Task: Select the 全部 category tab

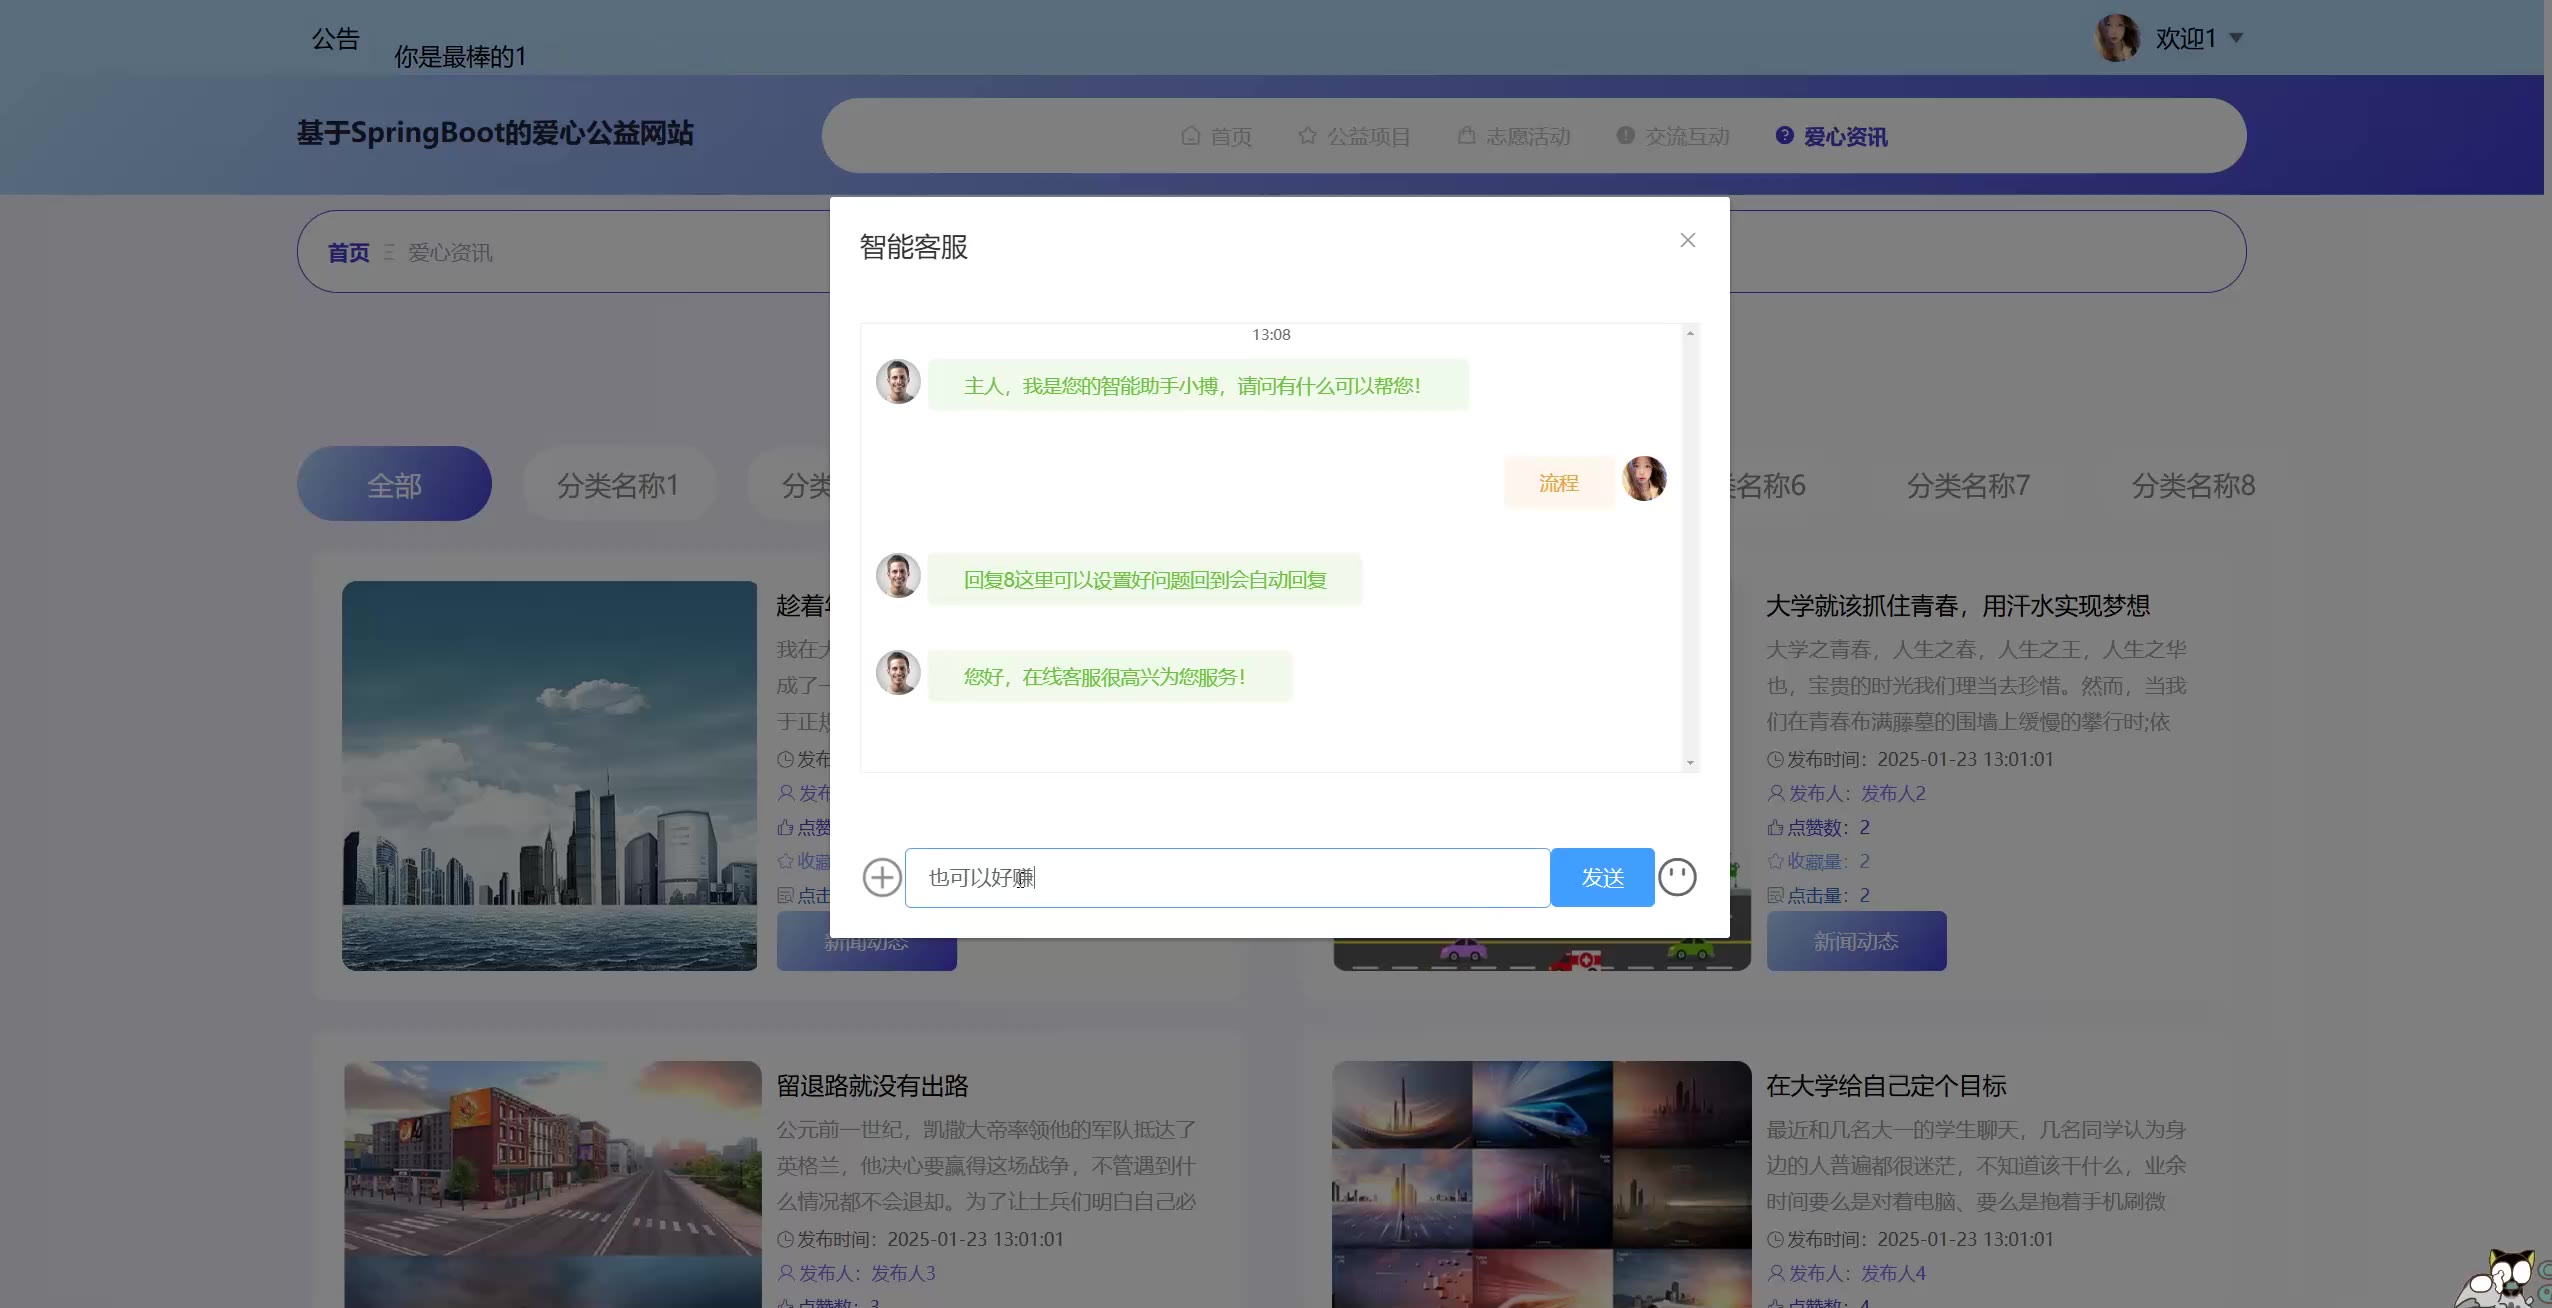Action: (394, 485)
